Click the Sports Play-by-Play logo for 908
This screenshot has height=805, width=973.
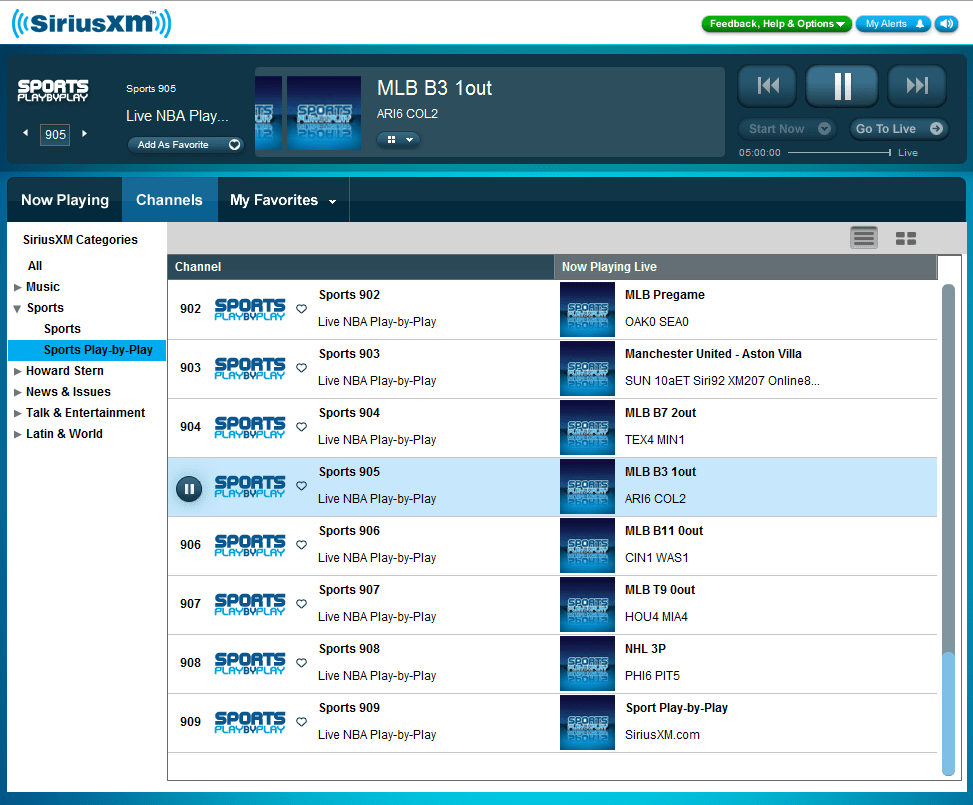pos(250,663)
